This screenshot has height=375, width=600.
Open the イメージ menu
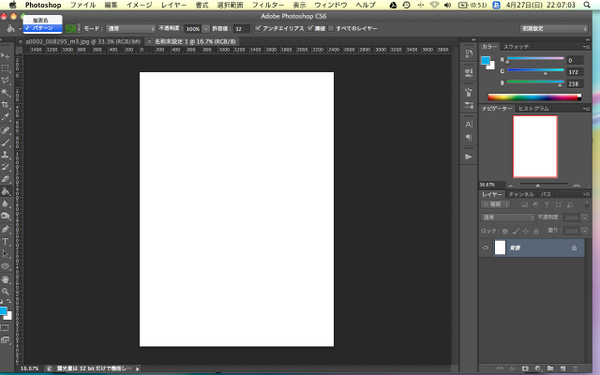[x=139, y=5]
